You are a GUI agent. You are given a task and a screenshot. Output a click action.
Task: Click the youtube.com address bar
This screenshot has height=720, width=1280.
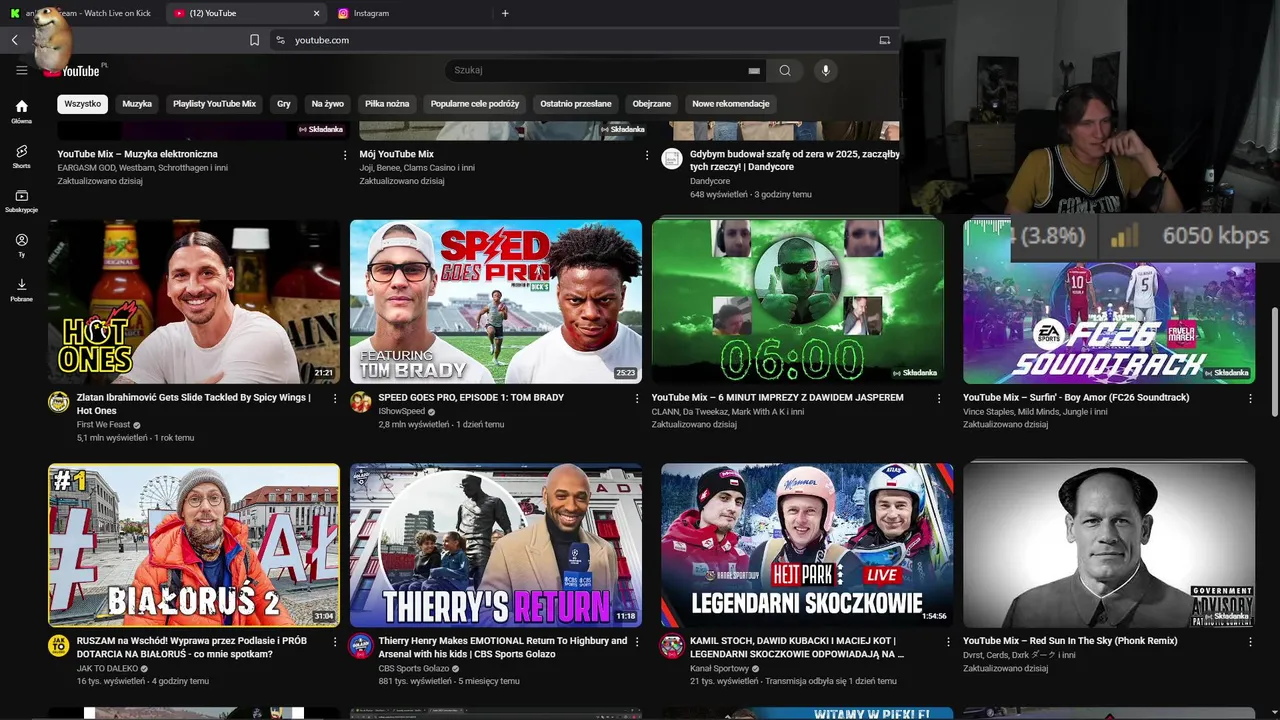(x=580, y=40)
